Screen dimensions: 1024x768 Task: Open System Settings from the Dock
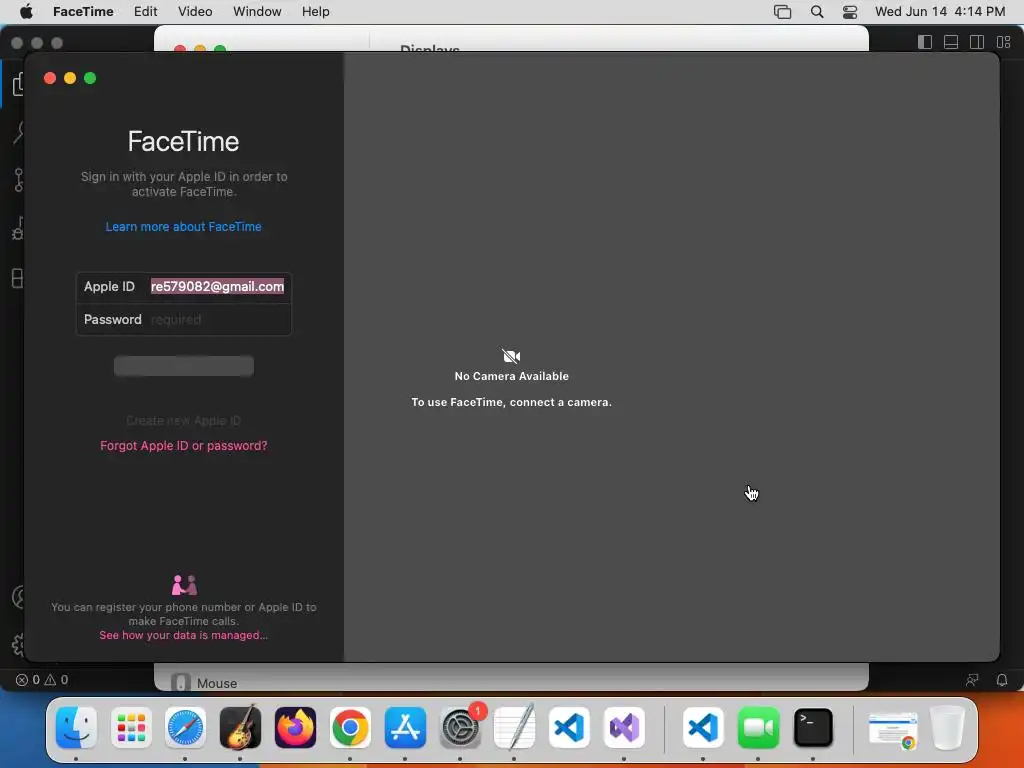[x=460, y=728]
